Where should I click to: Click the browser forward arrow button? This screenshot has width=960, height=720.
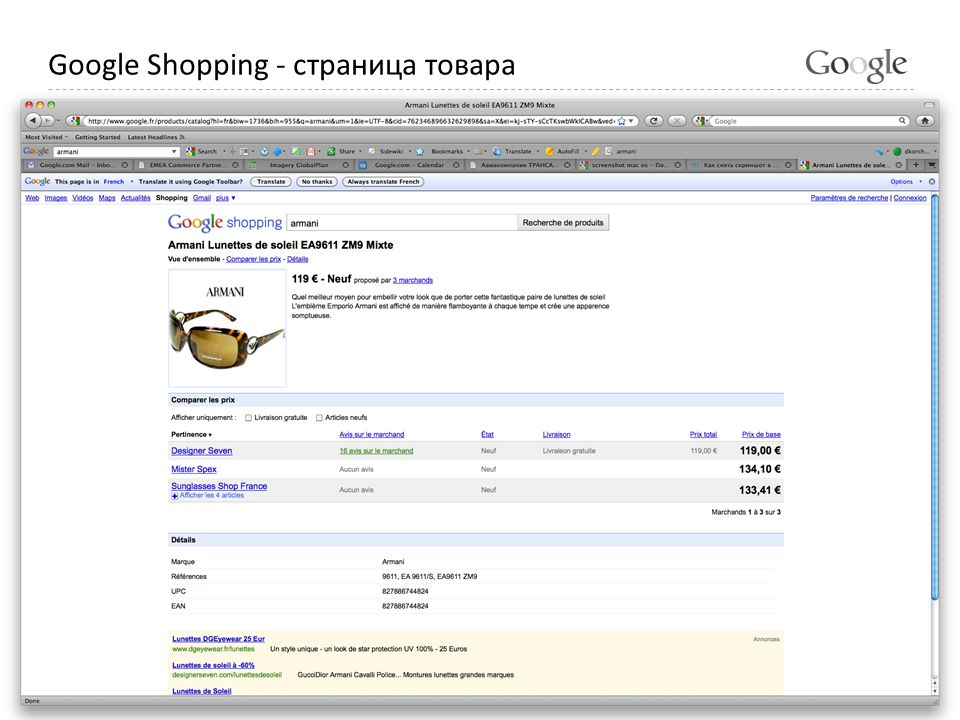click(x=48, y=121)
